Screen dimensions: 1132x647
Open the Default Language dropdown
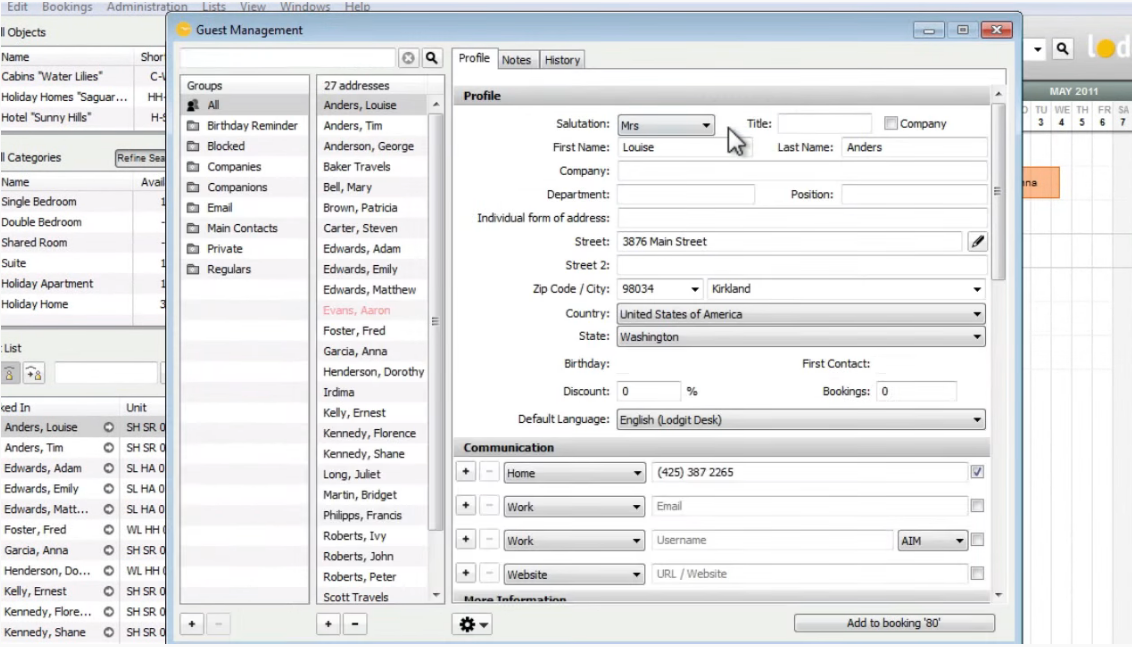coord(800,420)
